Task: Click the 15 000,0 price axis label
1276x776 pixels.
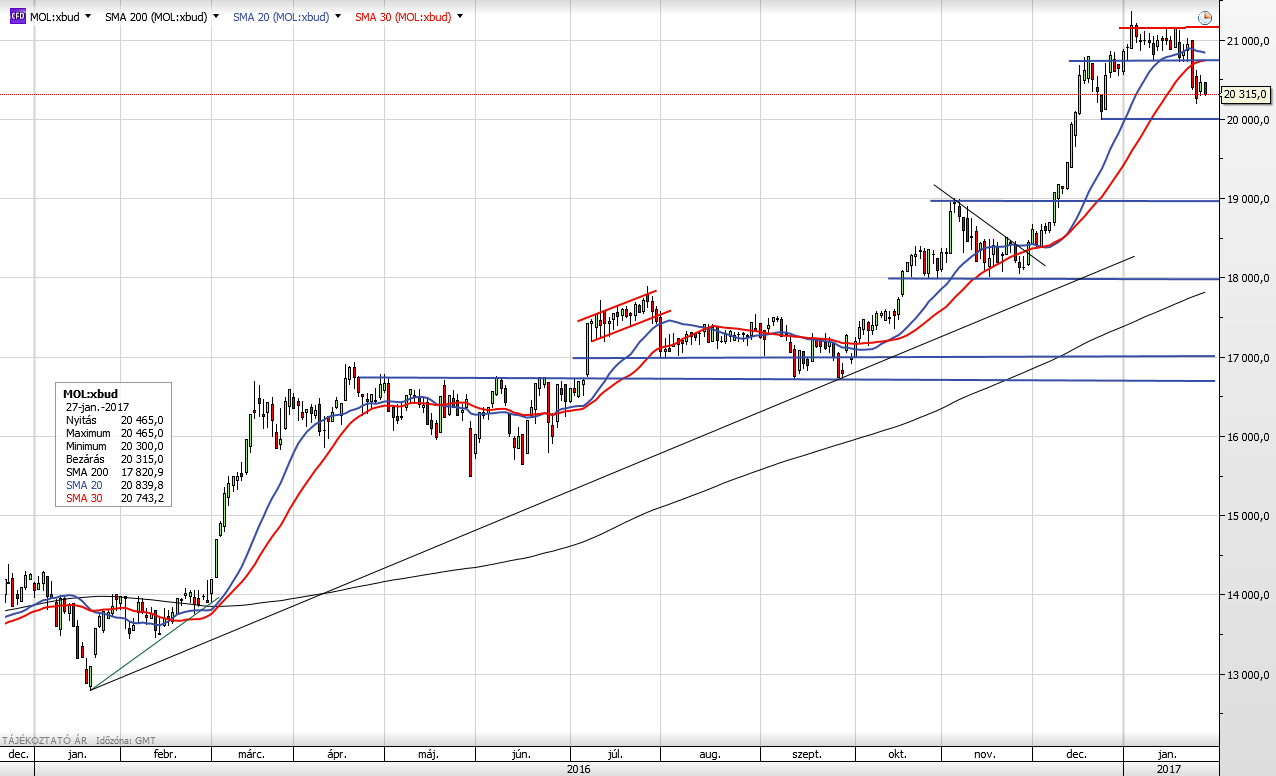Action: [x=1248, y=516]
